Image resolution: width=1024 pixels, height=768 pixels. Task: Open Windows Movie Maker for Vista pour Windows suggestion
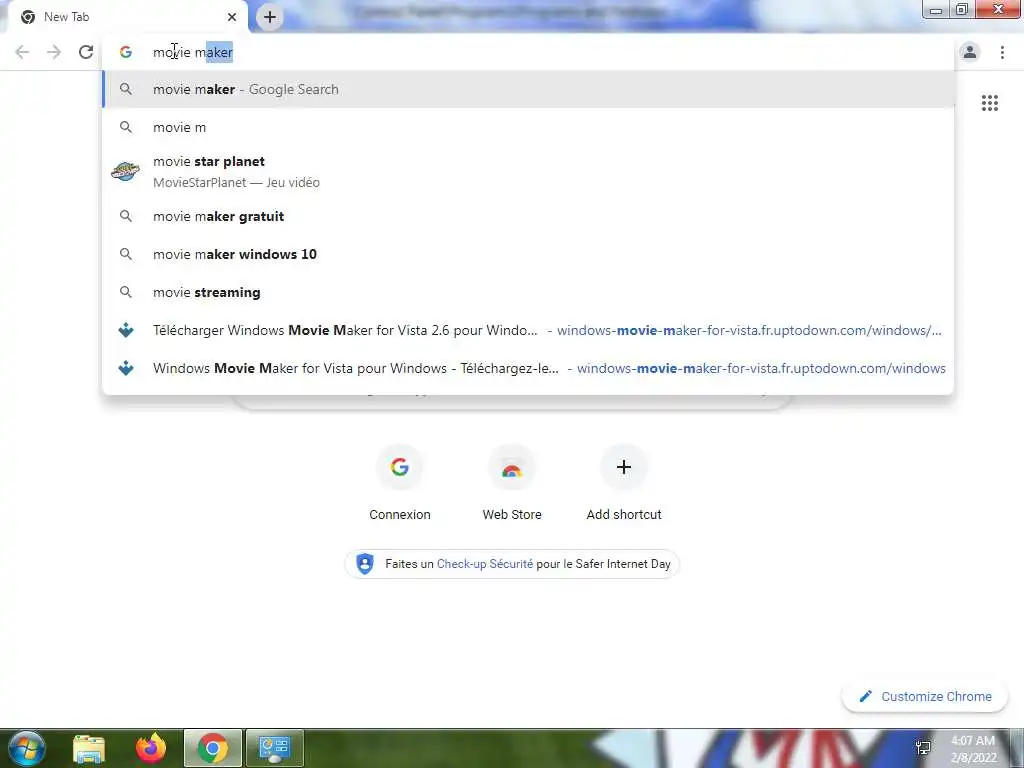click(x=528, y=368)
